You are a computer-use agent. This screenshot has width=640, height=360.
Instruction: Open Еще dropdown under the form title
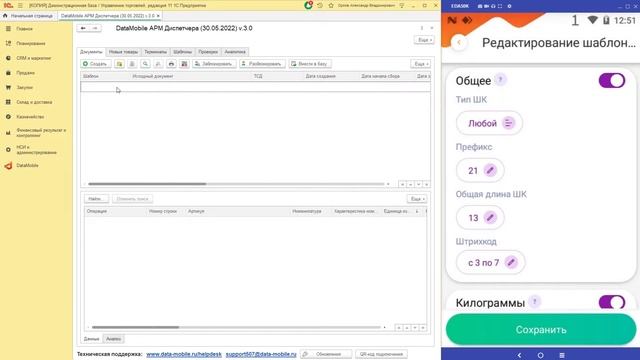point(424,40)
